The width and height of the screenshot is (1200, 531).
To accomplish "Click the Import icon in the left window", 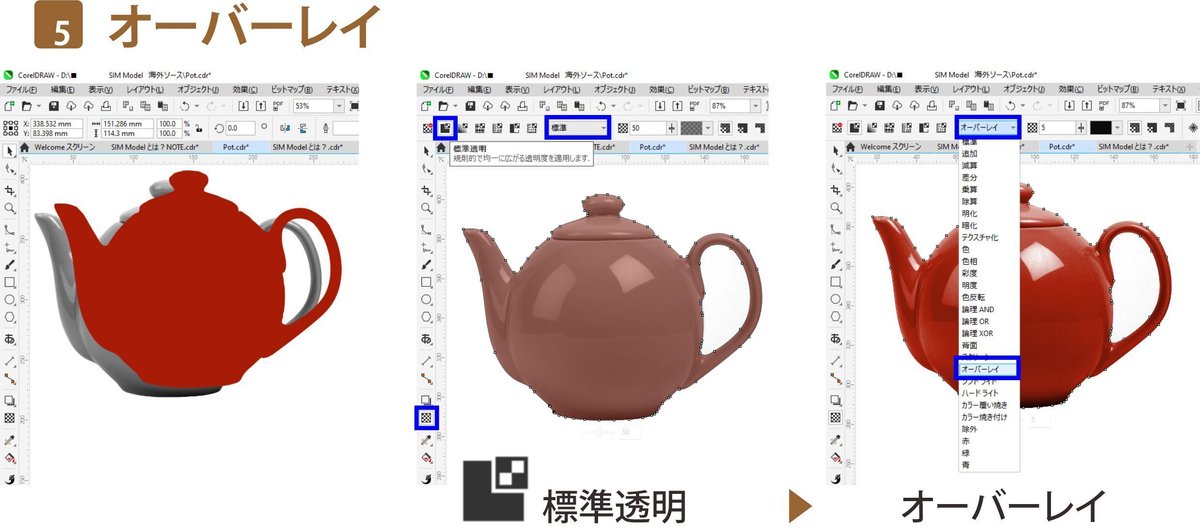I will (x=243, y=105).
